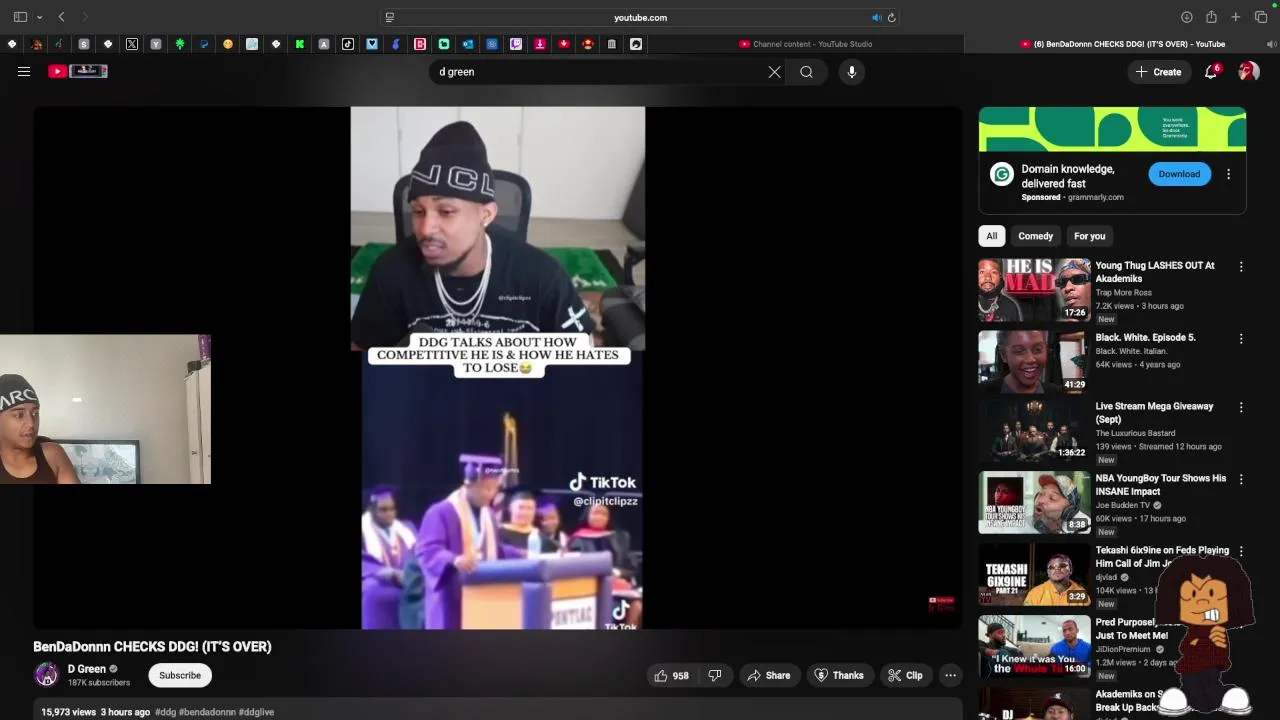Click the youtube.com address bar
Image resolution: width=1280 pixels, height=720 pixels.
tap(640, 17)
